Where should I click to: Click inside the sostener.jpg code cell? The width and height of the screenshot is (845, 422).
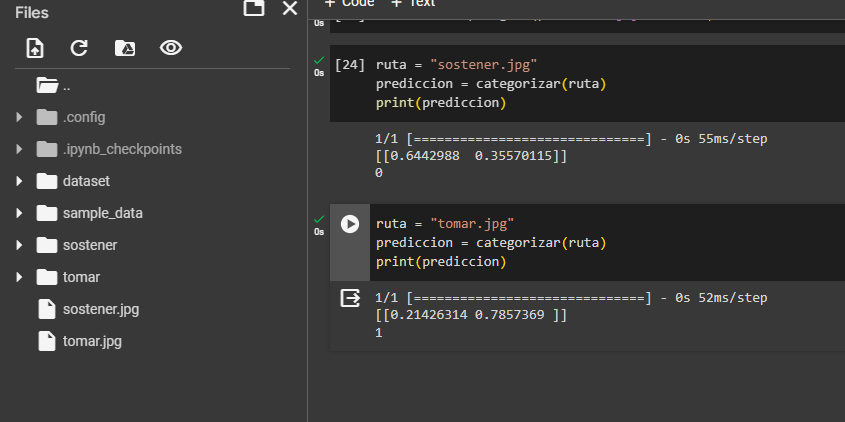[600, 84]
